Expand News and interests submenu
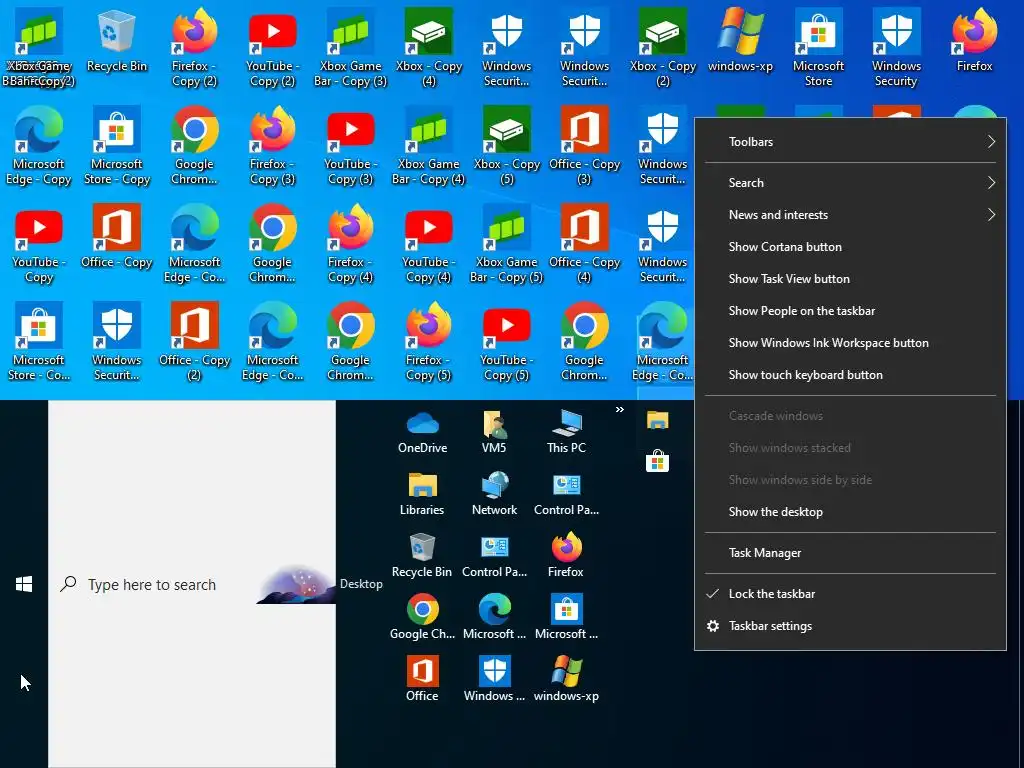This screenshot has width=1024, height=768. pyautogui.click(x=850, y=215)
